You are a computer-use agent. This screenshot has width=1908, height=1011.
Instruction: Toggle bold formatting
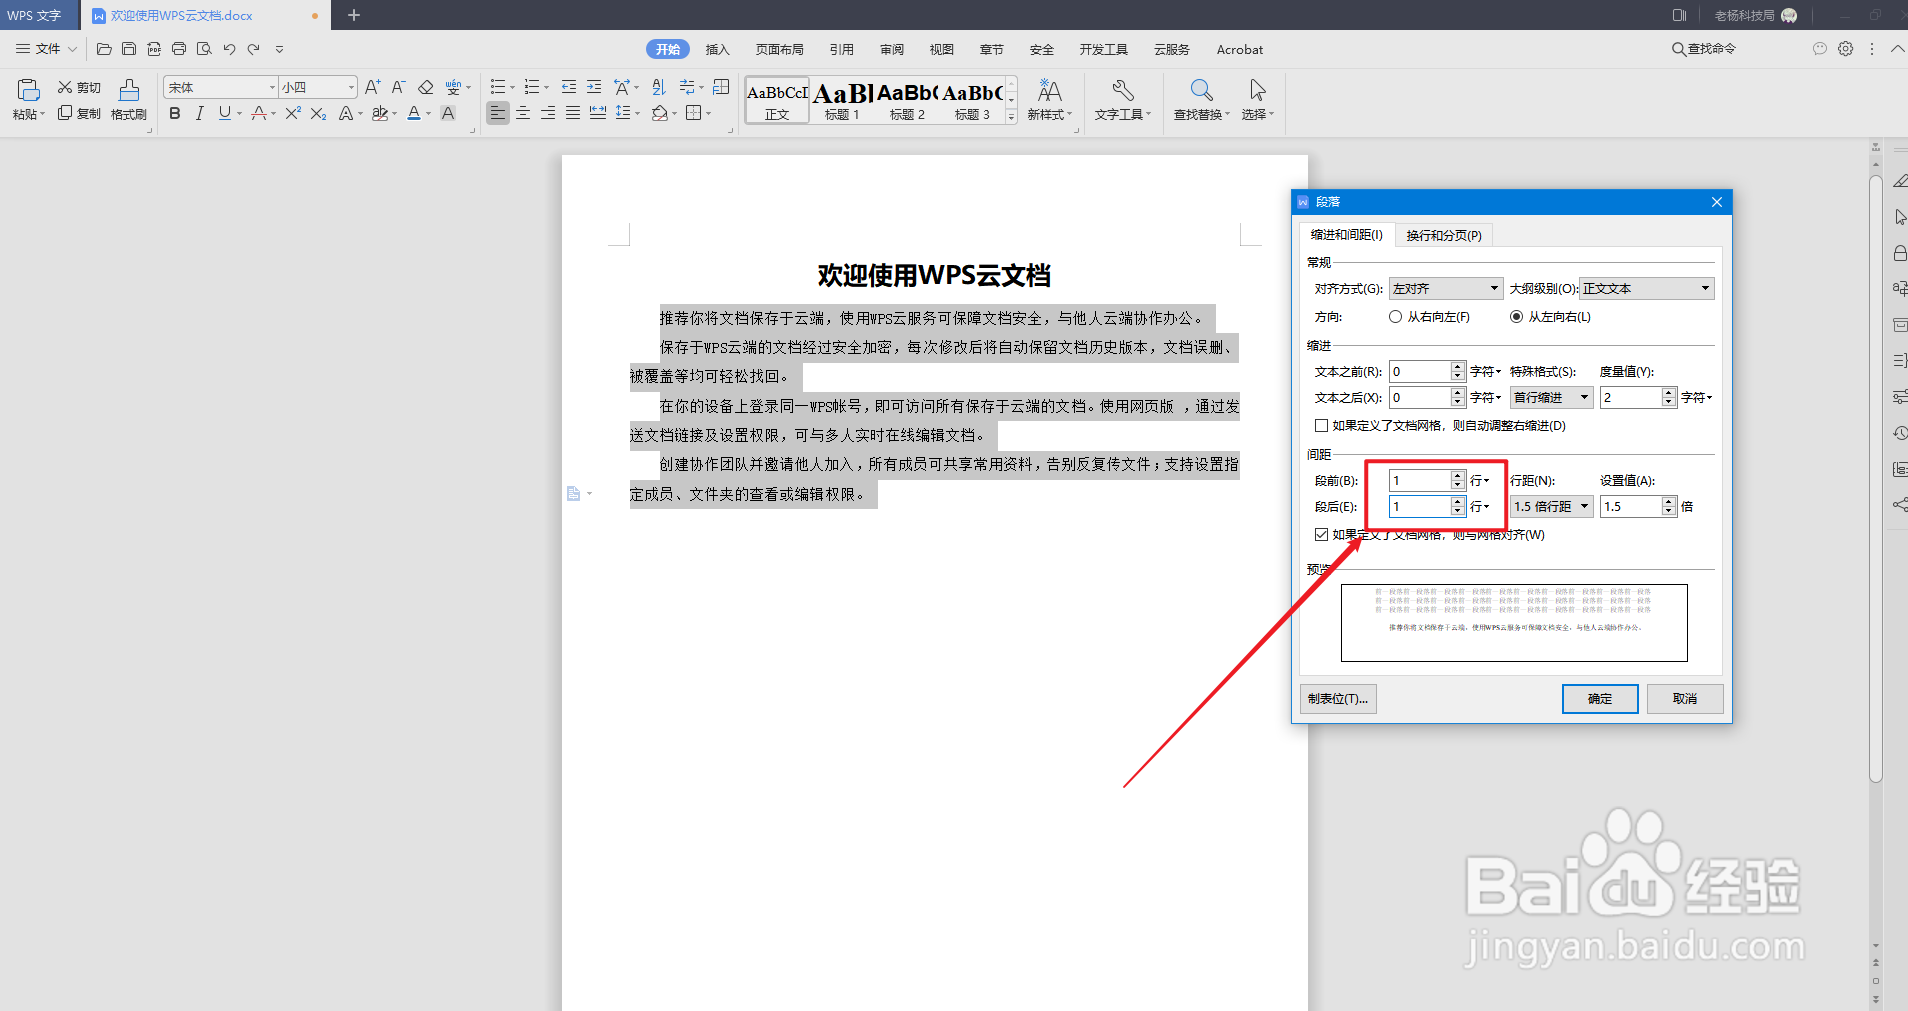[x=175, y=114]
